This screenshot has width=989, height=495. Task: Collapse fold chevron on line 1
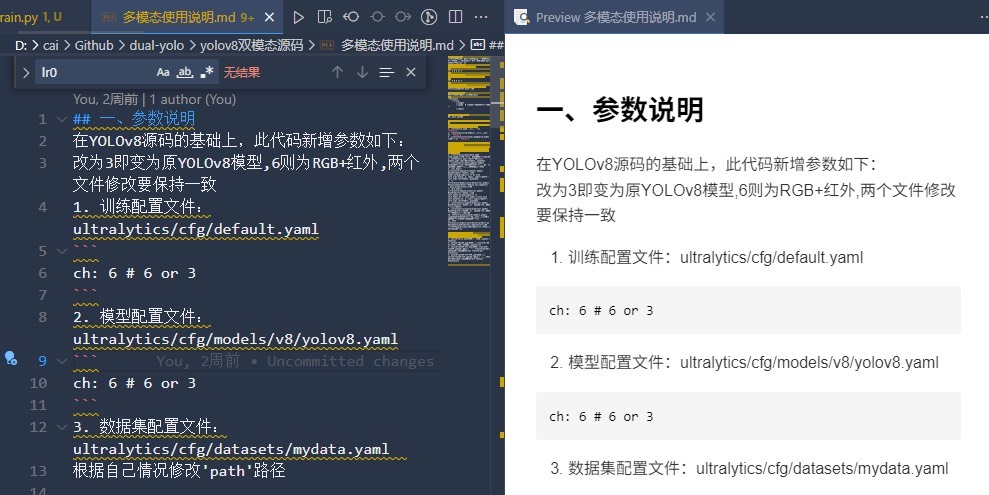tap(62, 119)
